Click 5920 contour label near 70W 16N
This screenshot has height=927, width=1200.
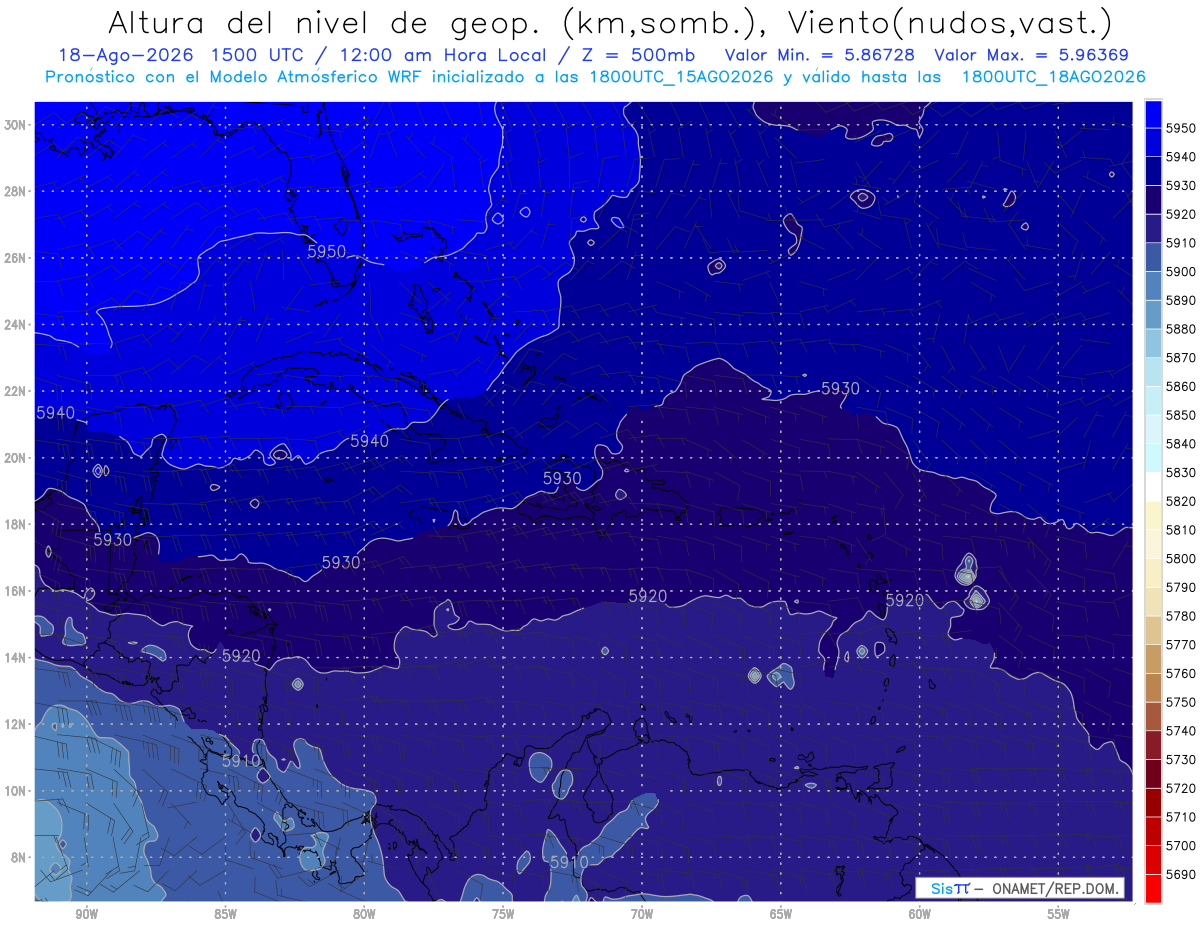coord(648,596)
